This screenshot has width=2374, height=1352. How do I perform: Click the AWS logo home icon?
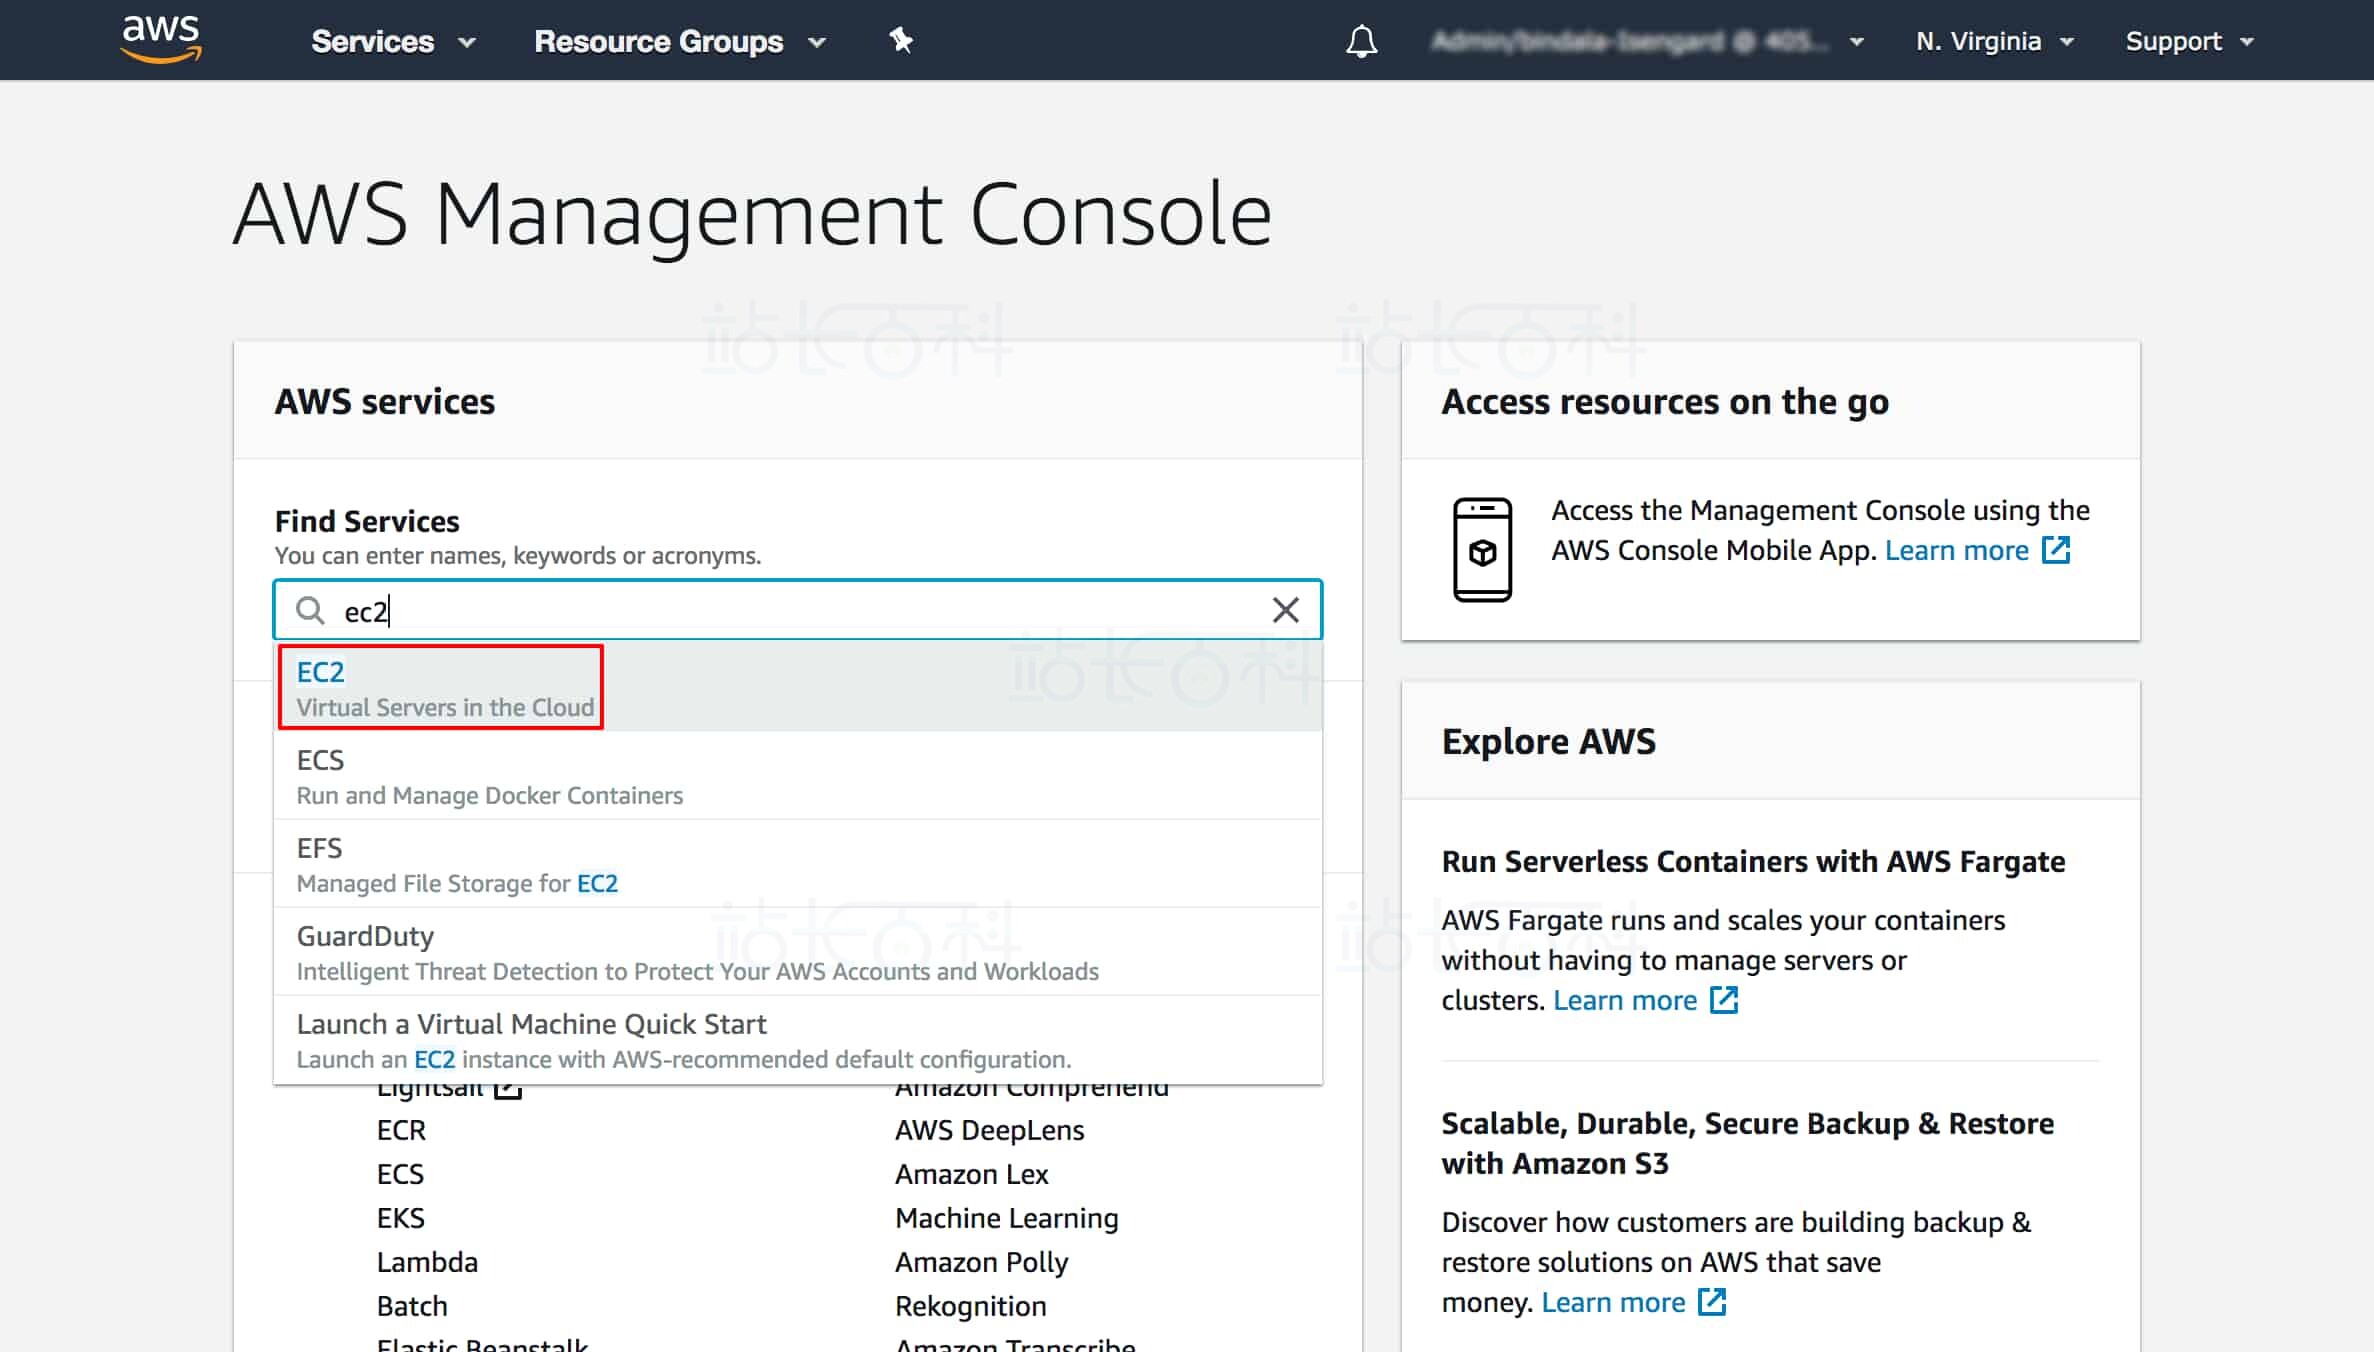coord(161,40)
